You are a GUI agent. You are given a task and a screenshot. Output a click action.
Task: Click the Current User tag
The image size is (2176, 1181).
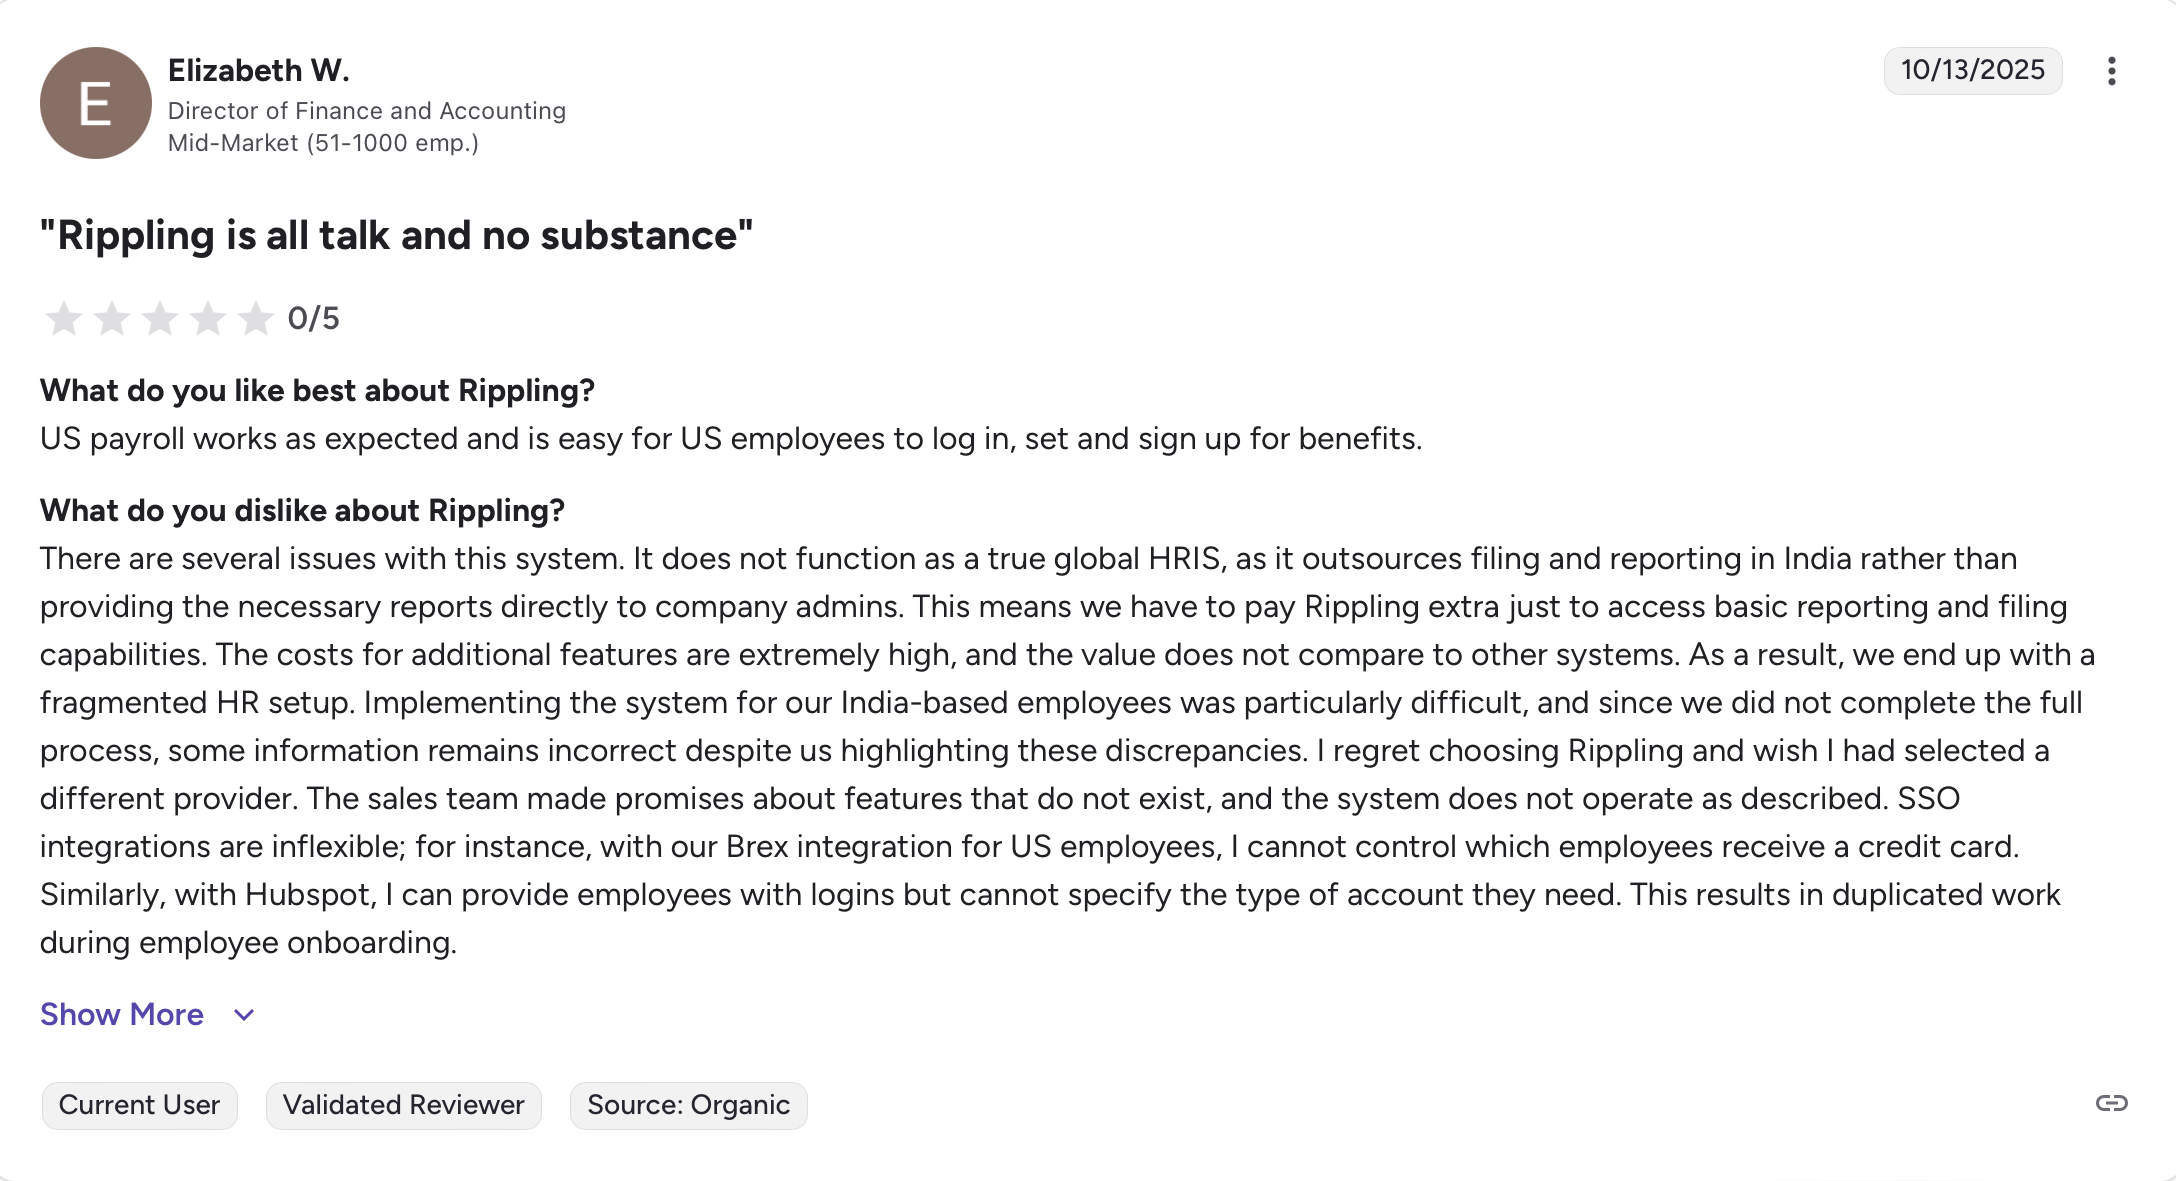click(139, 1105)
